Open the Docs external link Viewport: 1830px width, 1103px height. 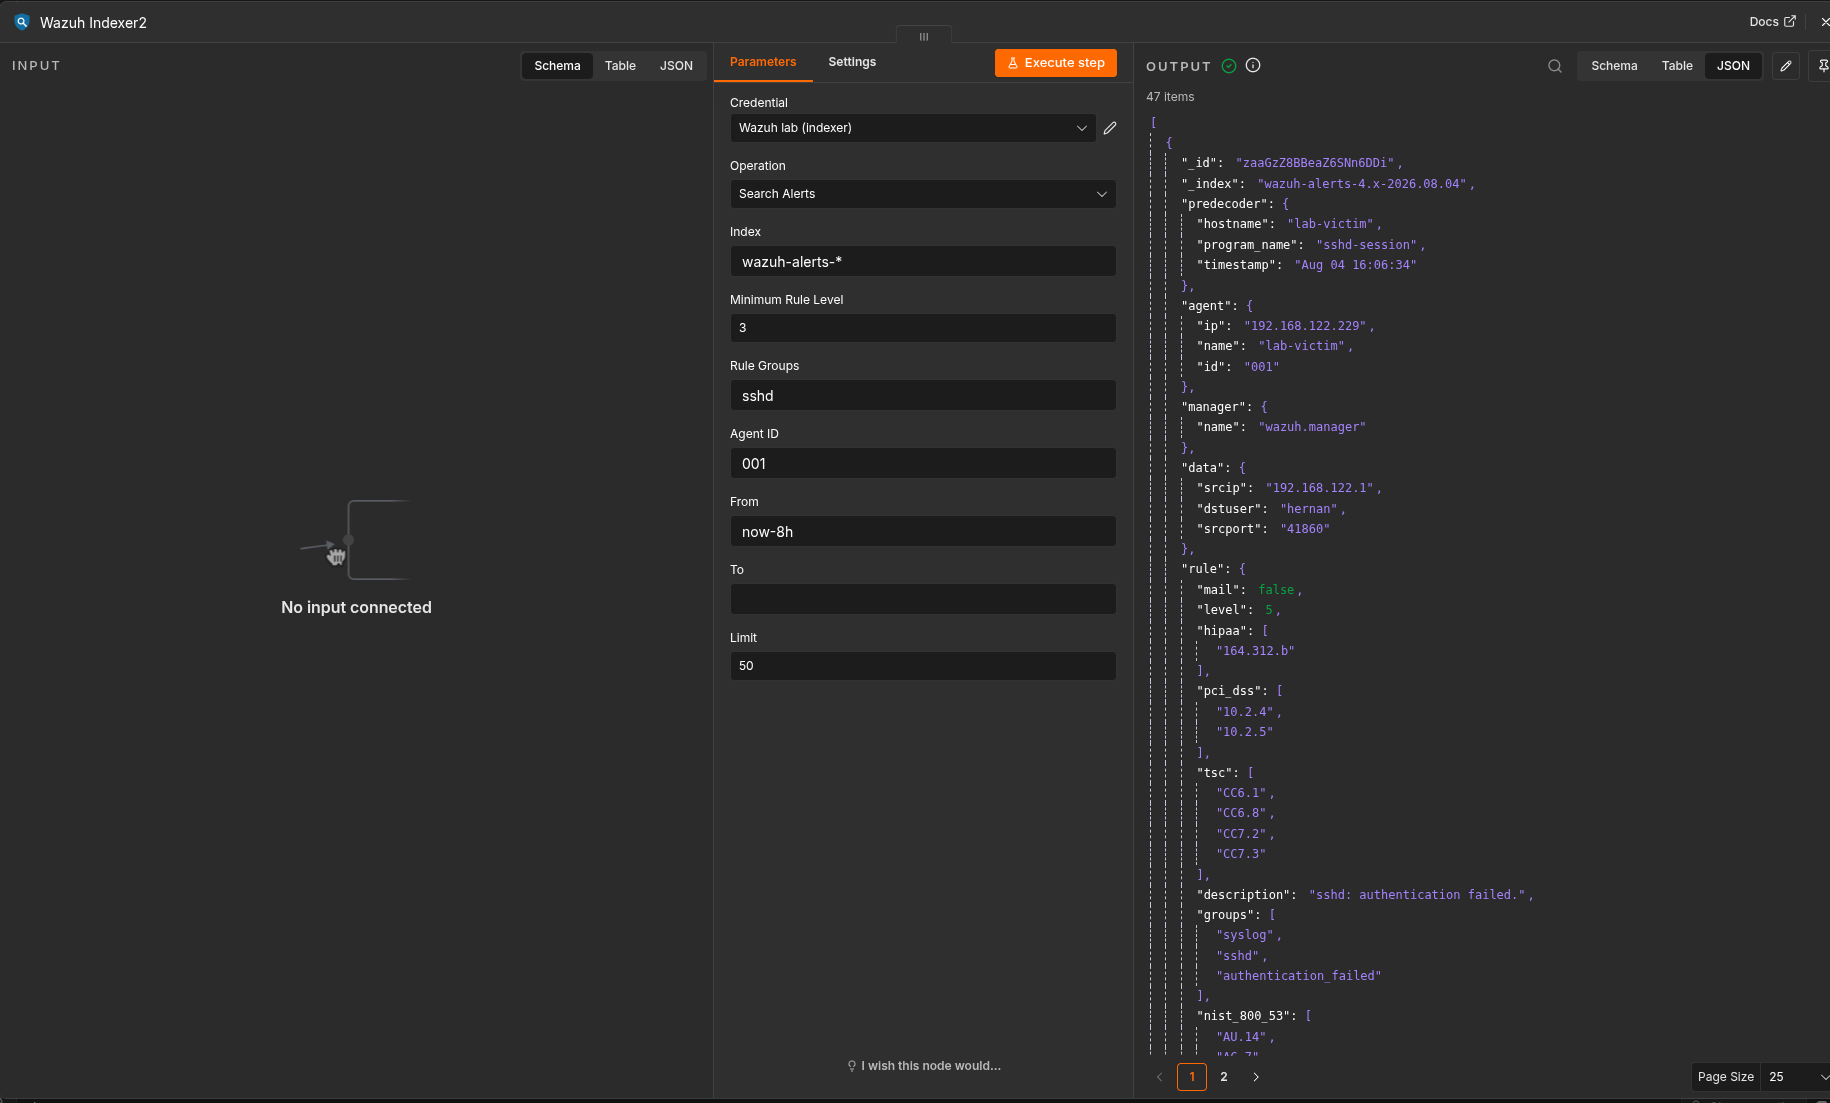pos(1773,21)
